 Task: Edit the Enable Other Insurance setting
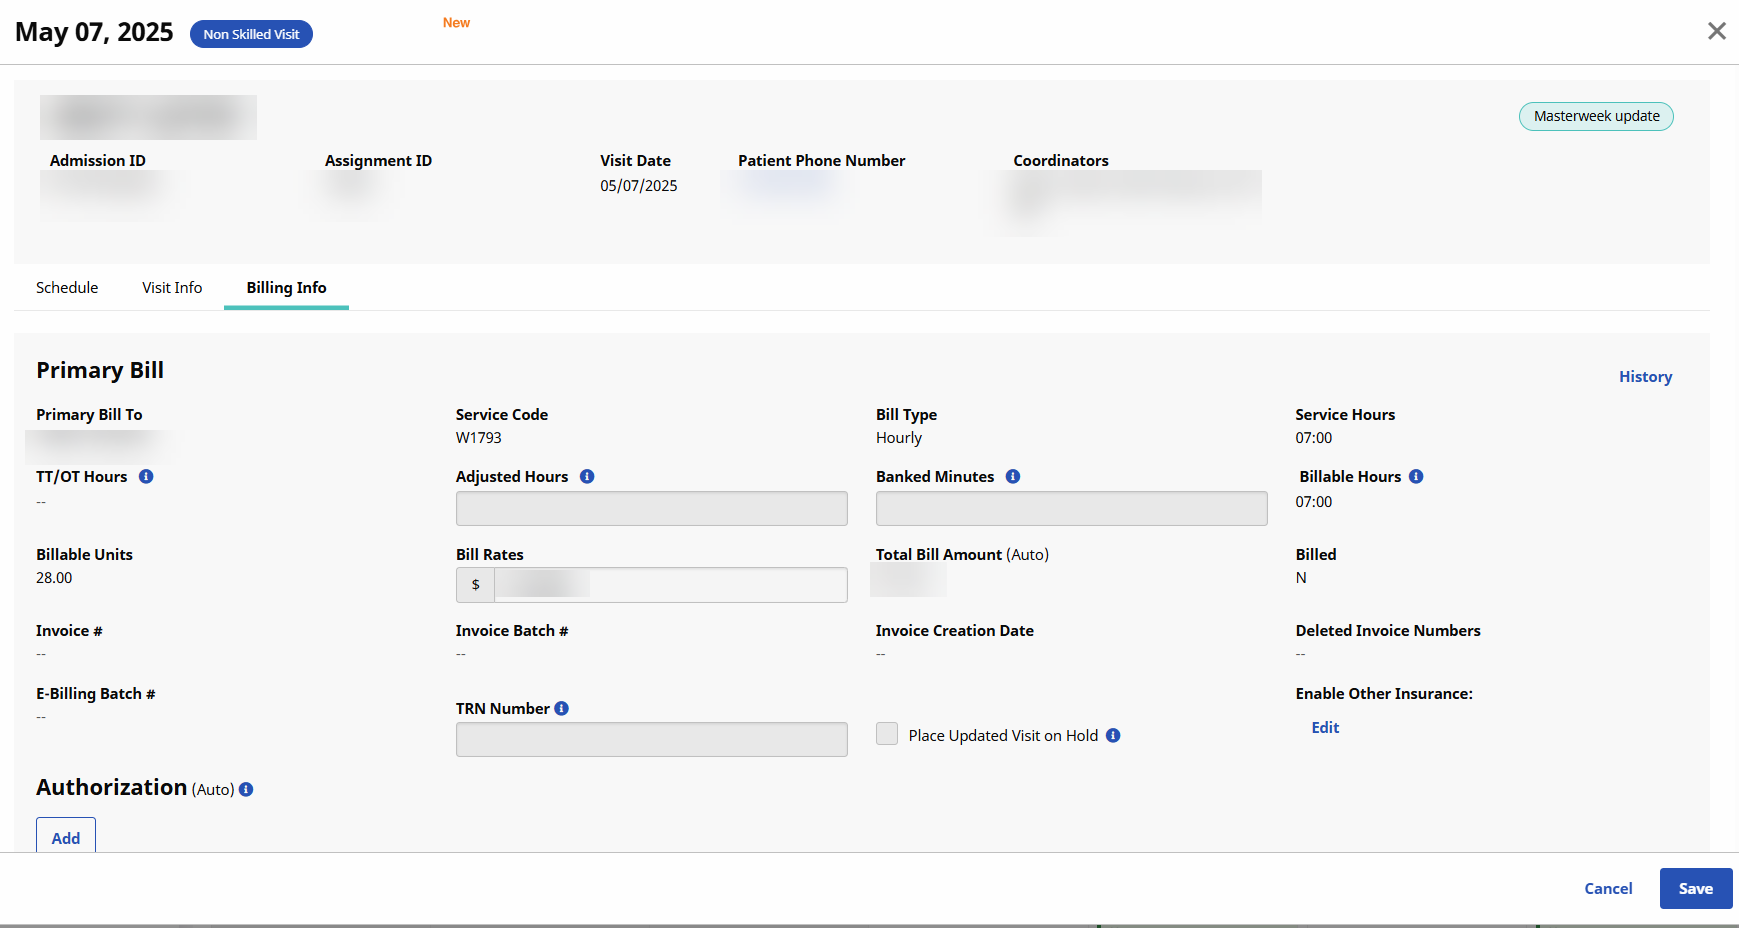1325,728
